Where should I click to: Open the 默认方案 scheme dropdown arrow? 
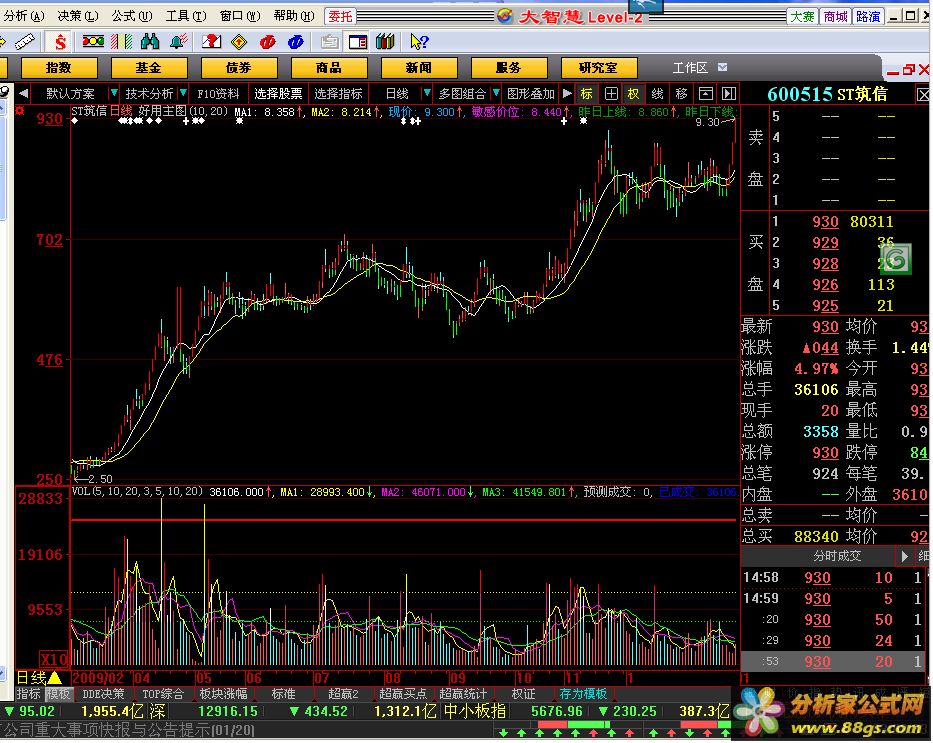(114, 93)
